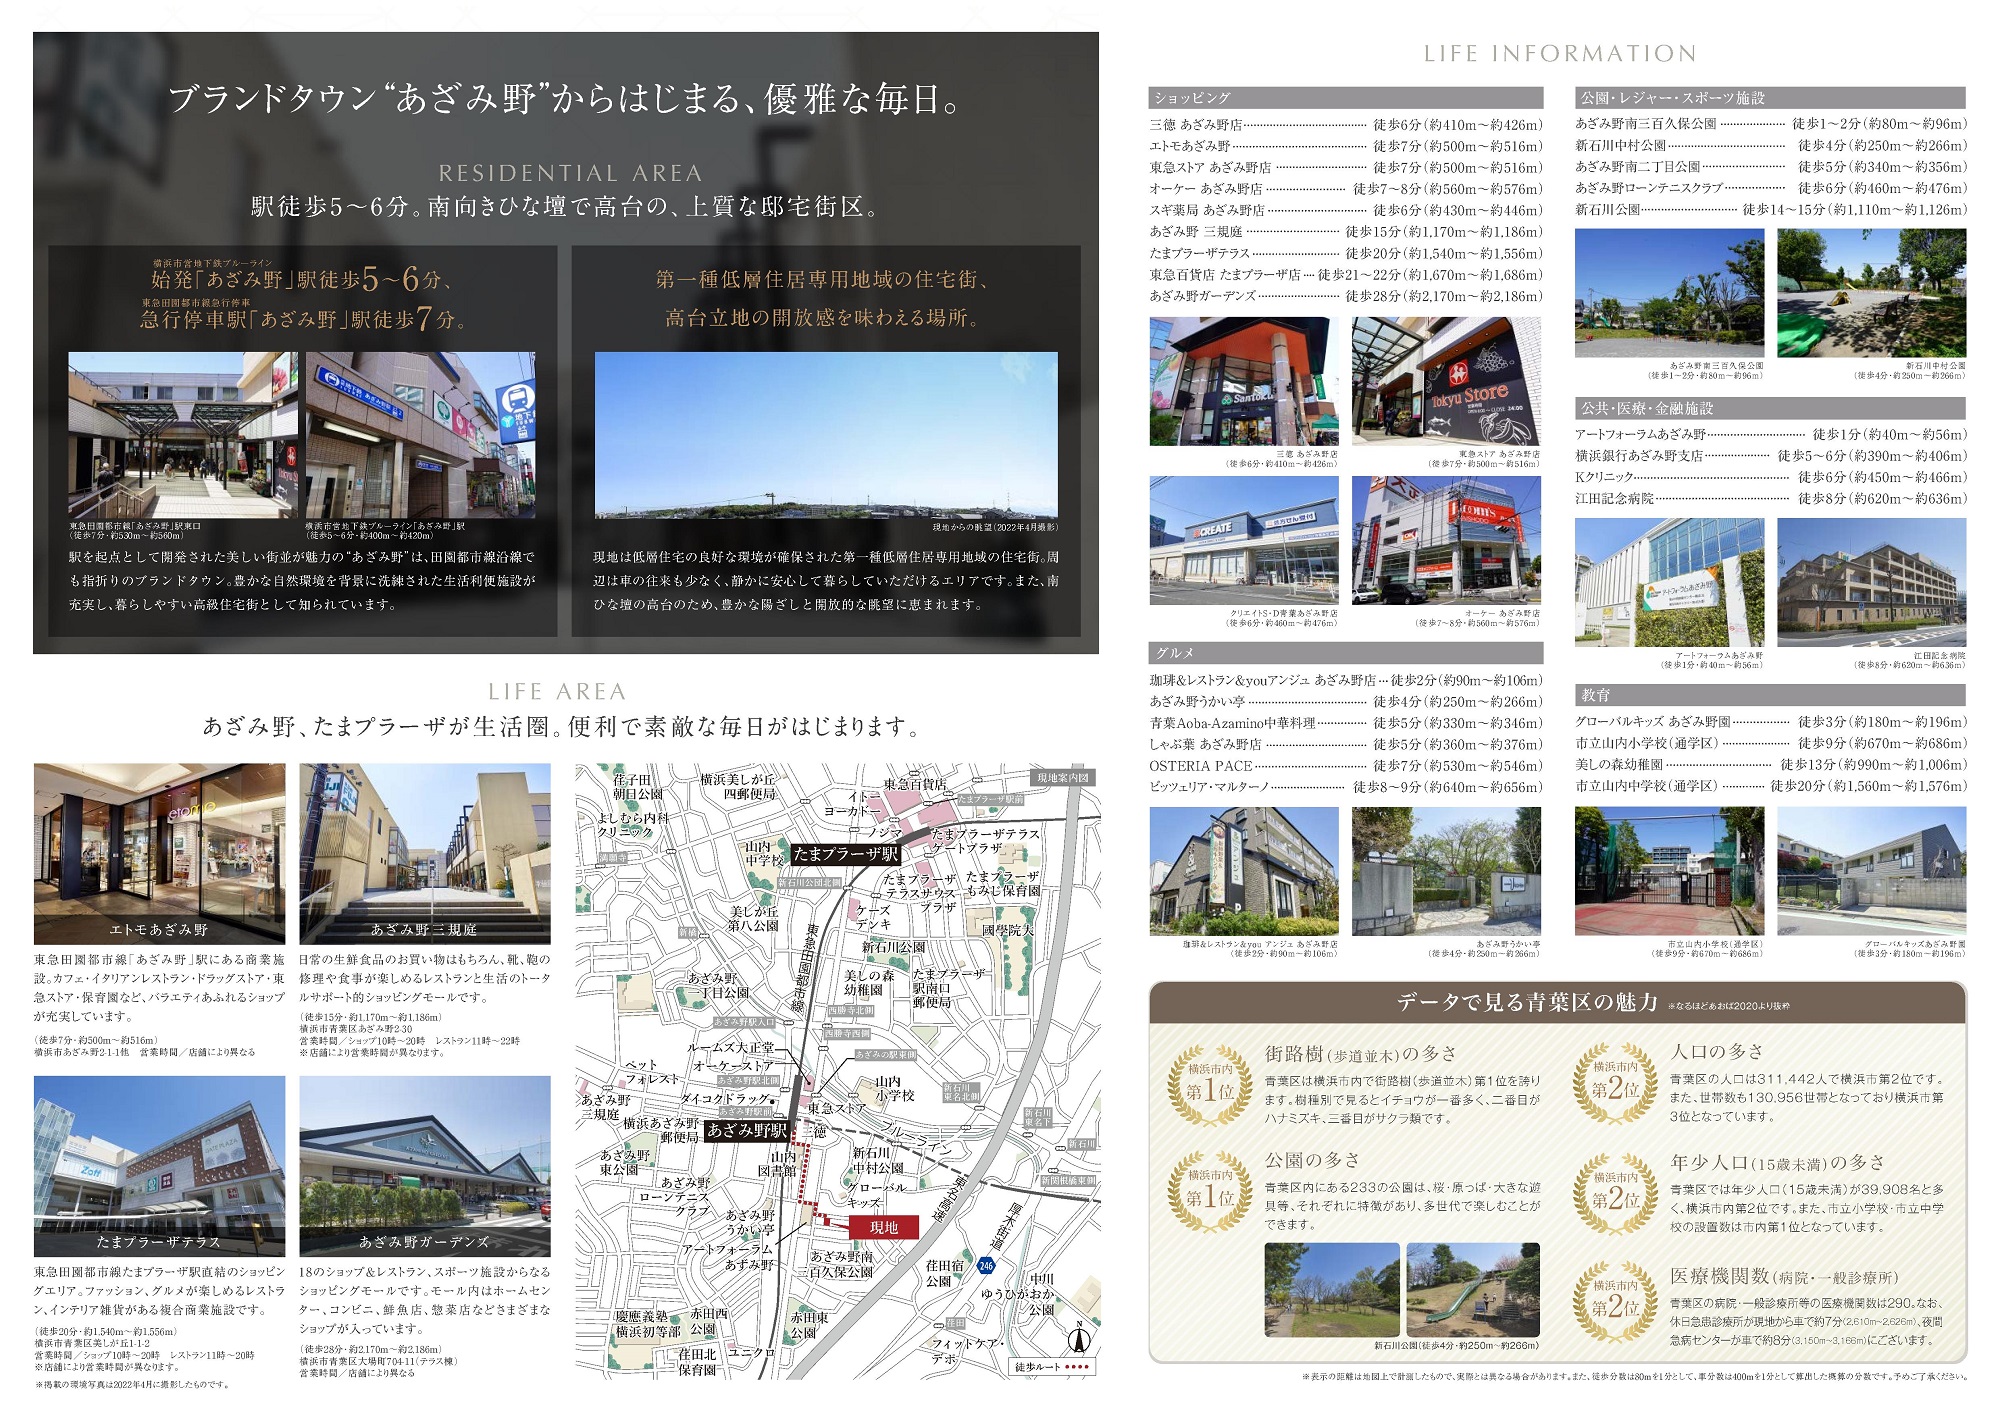Click the RESIDENTIAL AREA heading
The width and height of the screenshot is (2000, 1414).
tap(570, 173)
